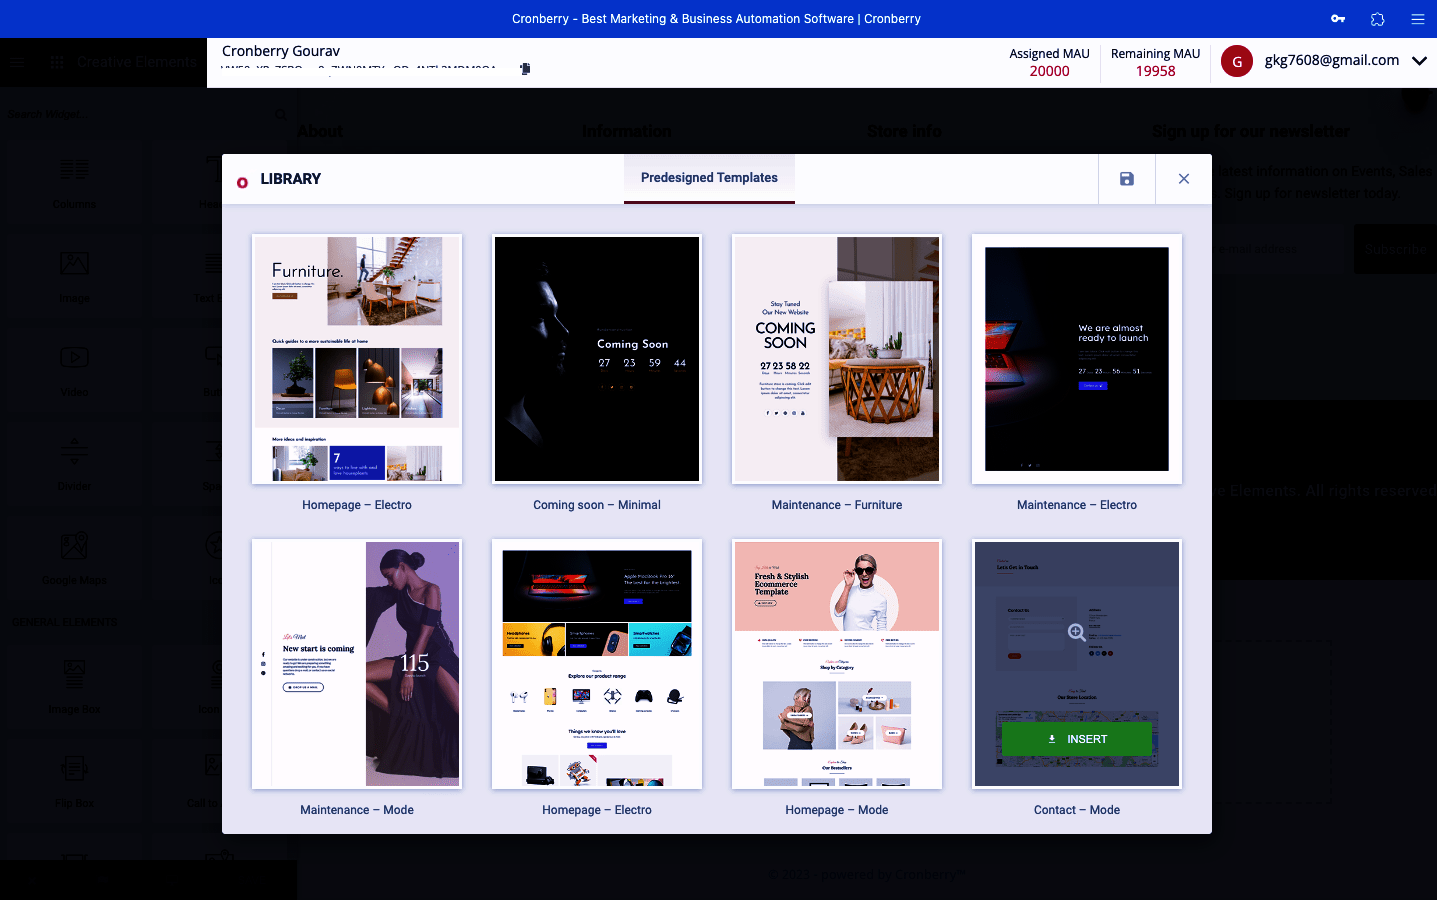Select the Divider widget
1437x900 pixels.
[x=74, y=466]
